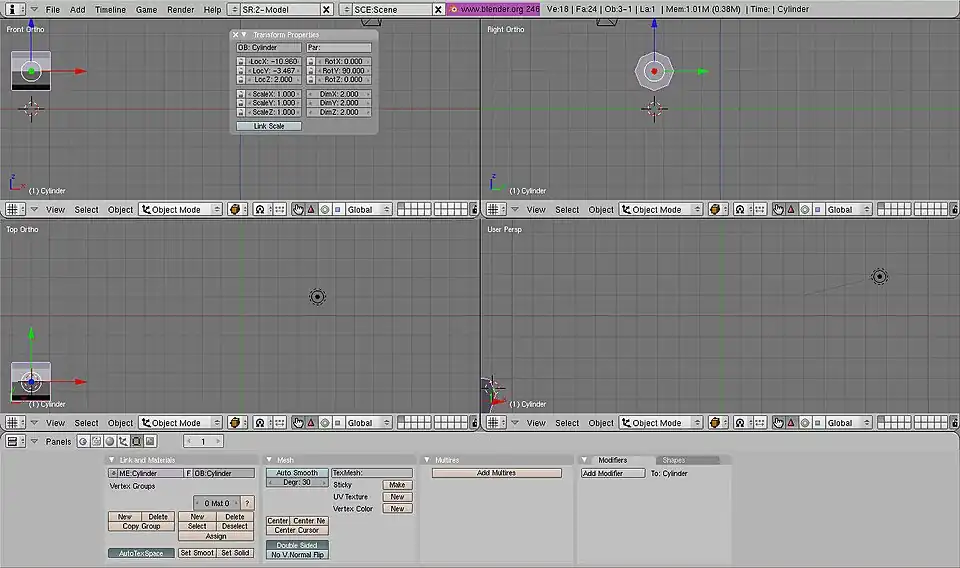Open the Render menu

click(x=181, y=9)
